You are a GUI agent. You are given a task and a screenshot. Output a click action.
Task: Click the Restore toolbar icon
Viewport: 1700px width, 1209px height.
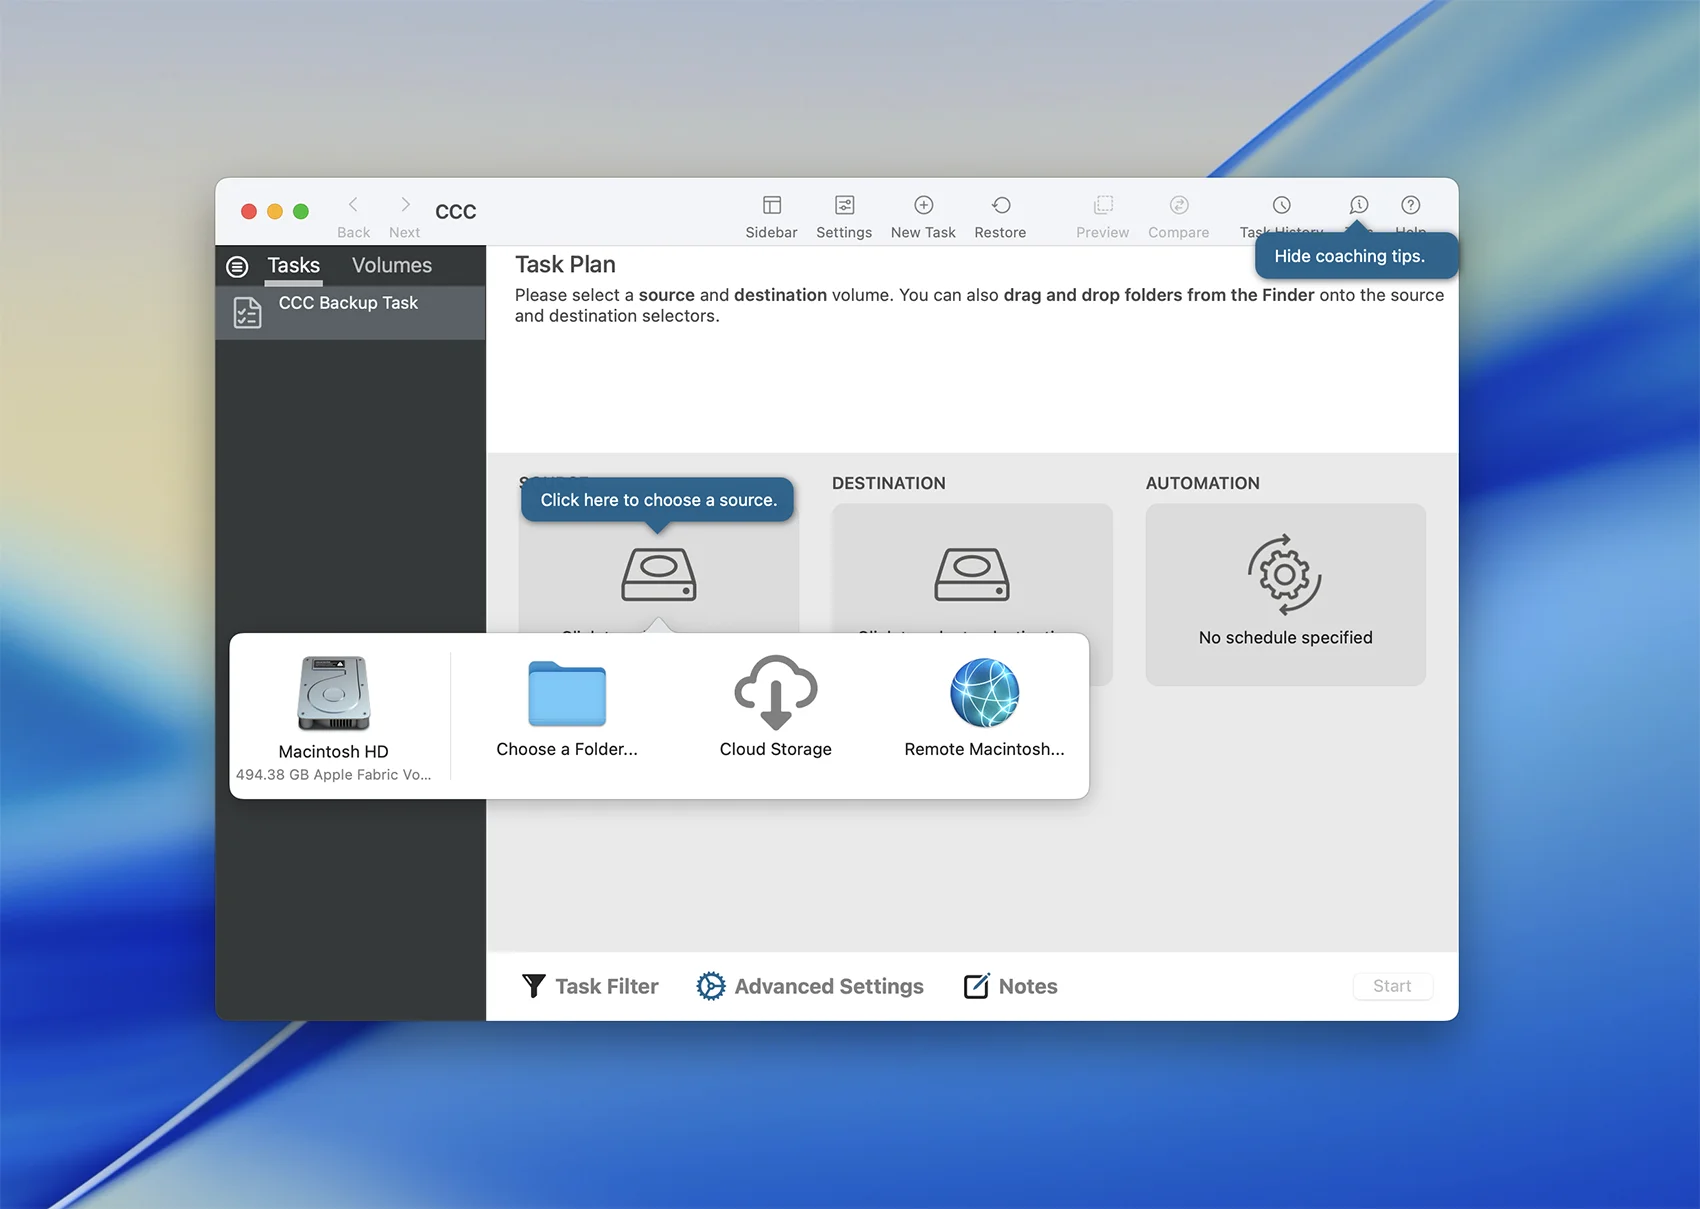pos(1000,206)
